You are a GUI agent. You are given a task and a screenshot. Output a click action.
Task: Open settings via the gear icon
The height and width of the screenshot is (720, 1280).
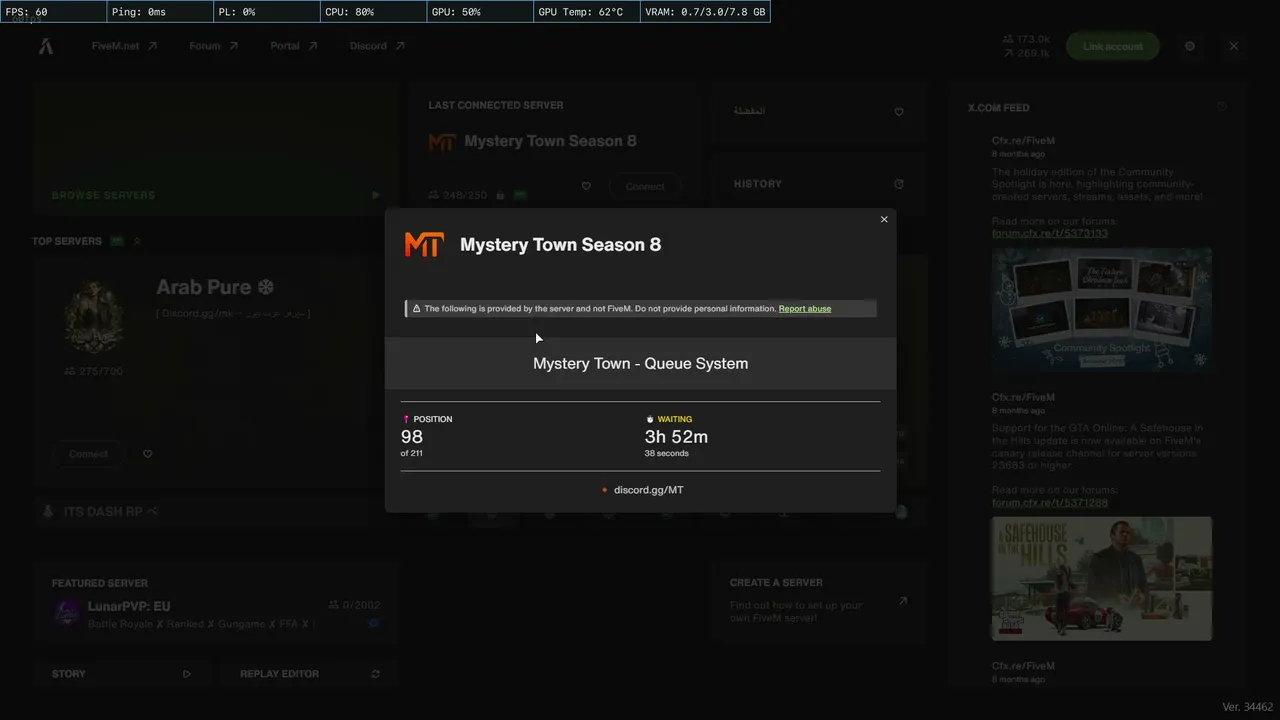point(1190,46)
